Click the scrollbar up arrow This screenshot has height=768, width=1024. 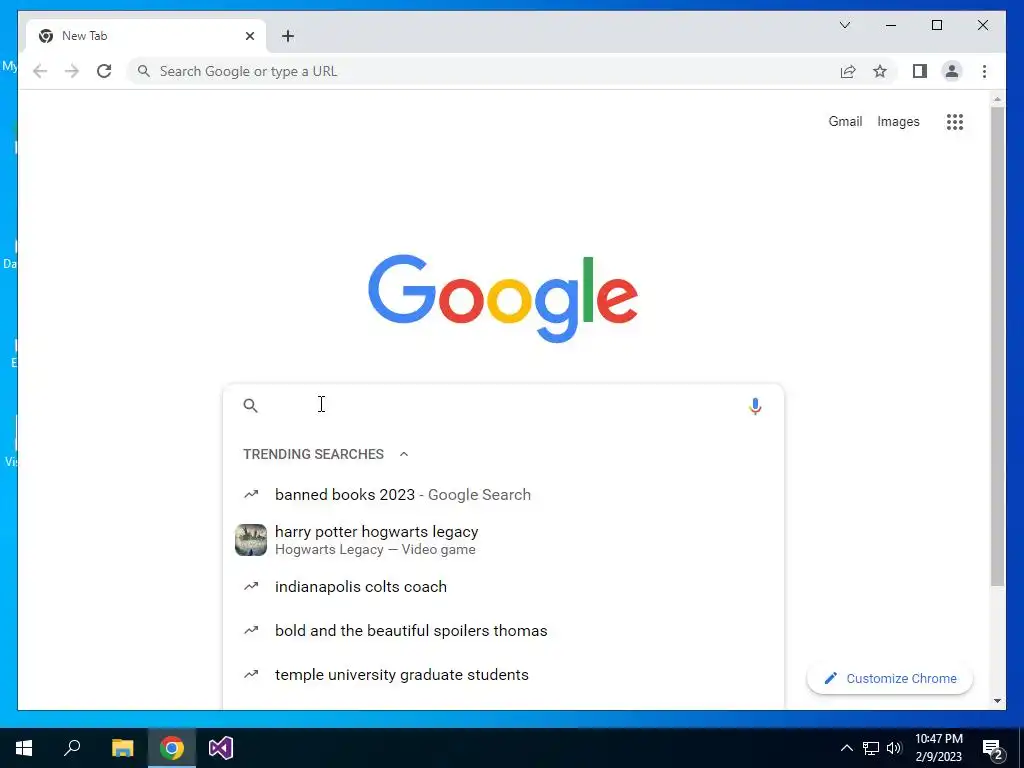pyautogui.click(x=997, y=99)
